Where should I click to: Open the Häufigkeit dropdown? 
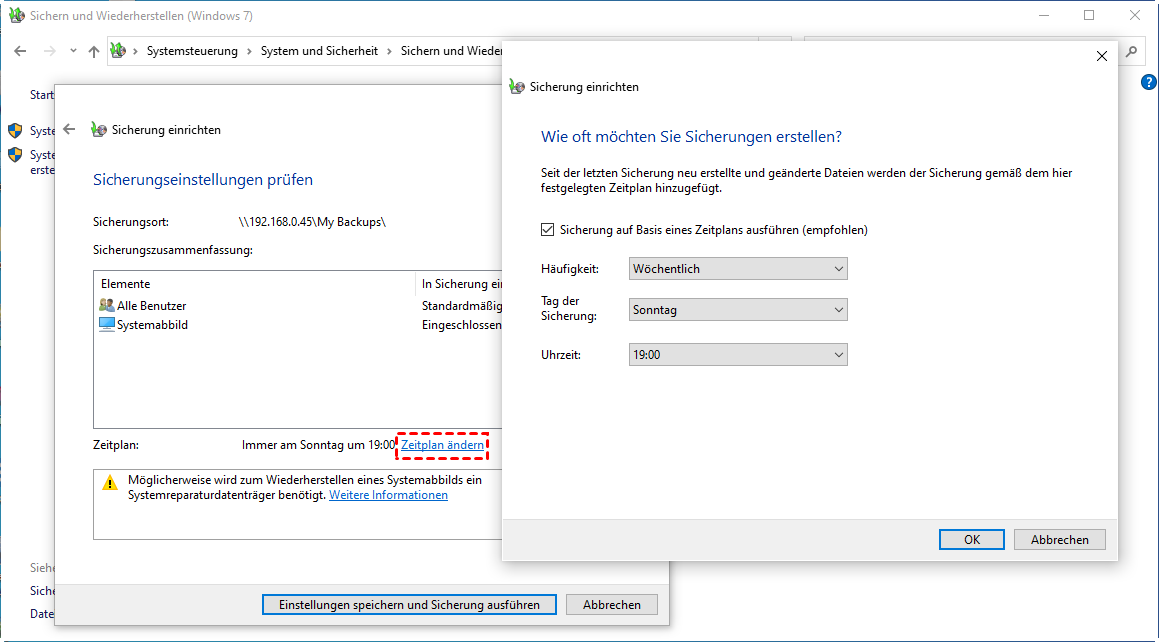click(738, 269)
